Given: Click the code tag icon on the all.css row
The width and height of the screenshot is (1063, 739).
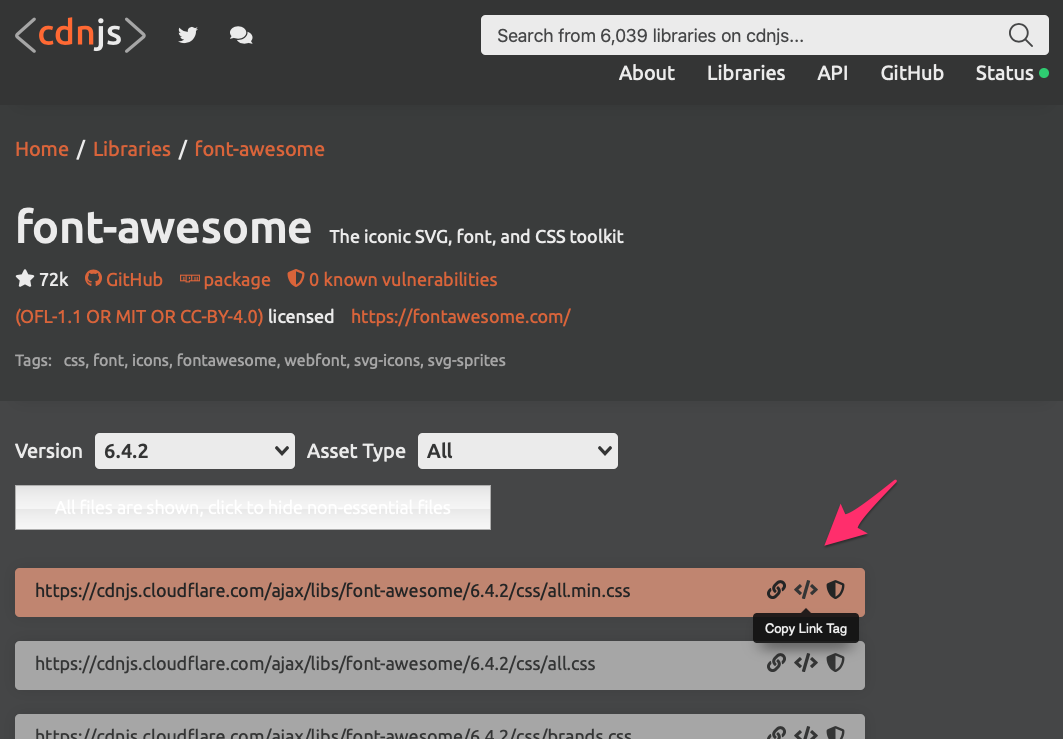Looking at the screenshot, I should coord(806,663).
